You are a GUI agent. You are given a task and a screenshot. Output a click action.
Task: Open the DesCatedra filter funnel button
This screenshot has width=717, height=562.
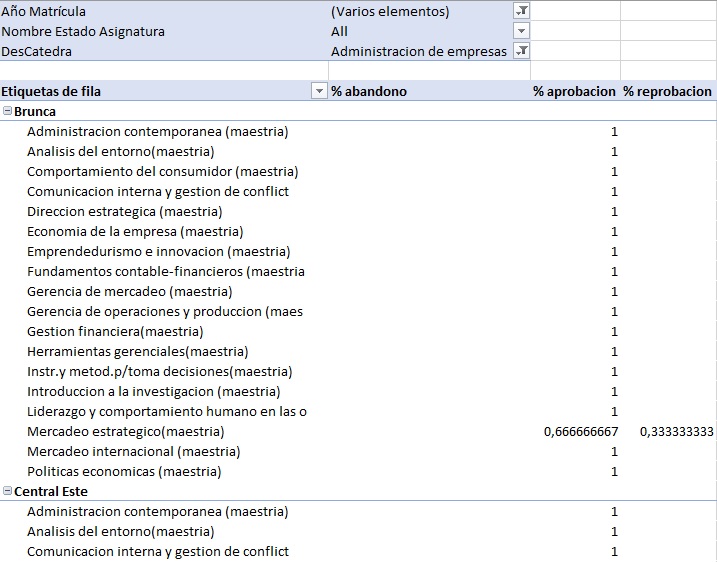521,51
